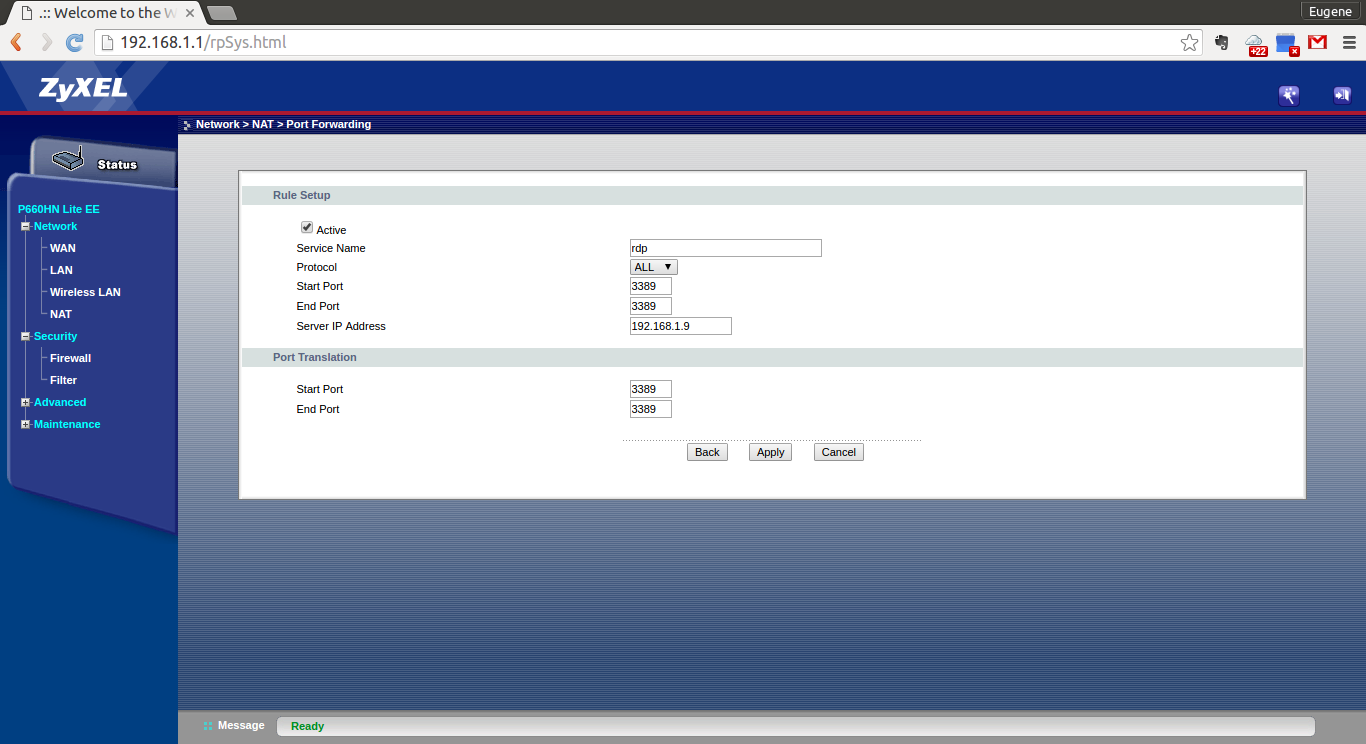Open the Protocol dropdown set to ALL
The height and width of the screenshot is (744, 1366).
[x=653, y=267]
